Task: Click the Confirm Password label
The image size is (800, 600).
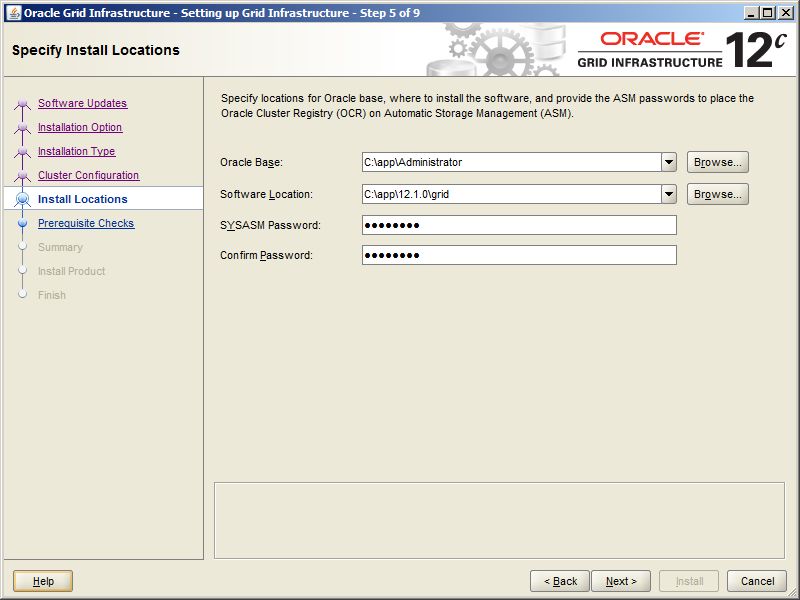Action: 266,255
